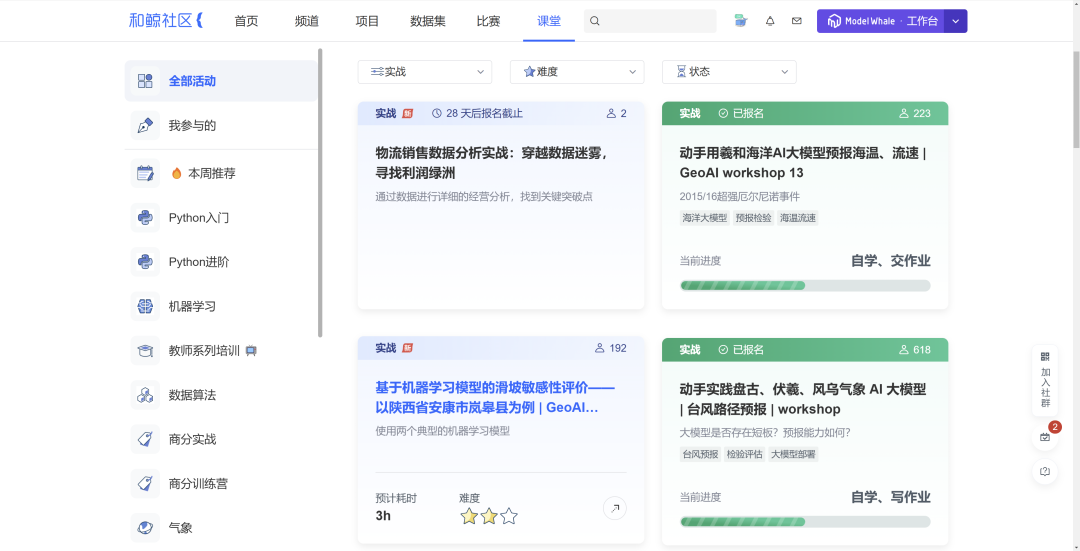This screenshot has width=1080, height=551.
Task: Click the 新 badge on the 物流销售 card
Action: 408,114
